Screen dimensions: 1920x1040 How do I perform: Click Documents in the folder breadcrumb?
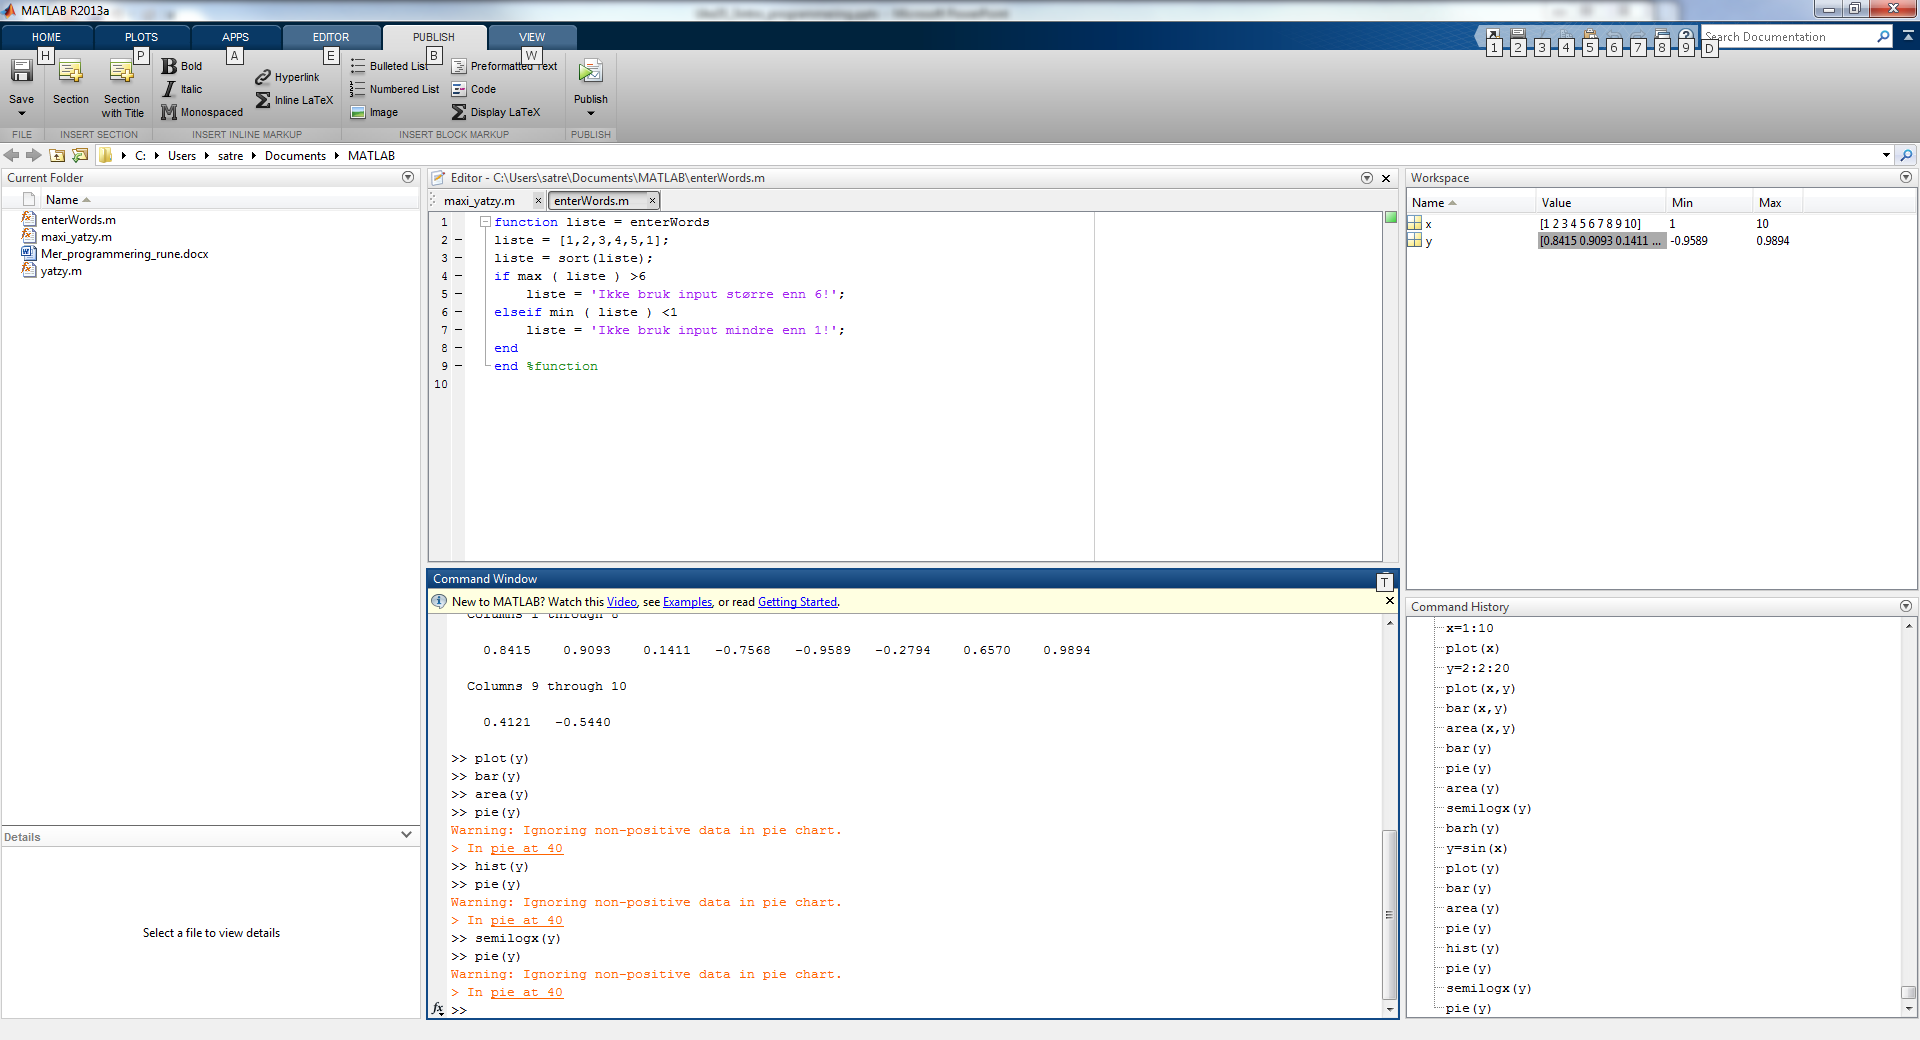click(x=295, y=156)
